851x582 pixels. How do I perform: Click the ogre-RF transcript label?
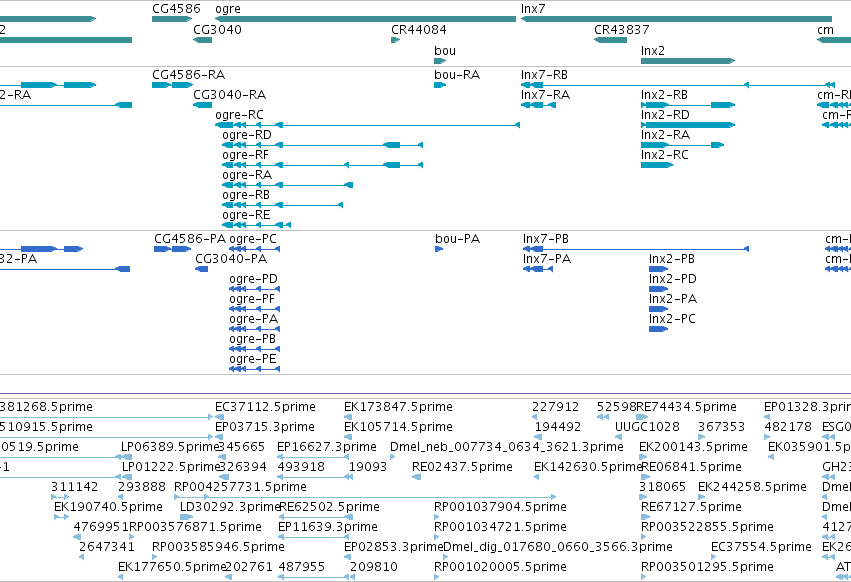245,155
